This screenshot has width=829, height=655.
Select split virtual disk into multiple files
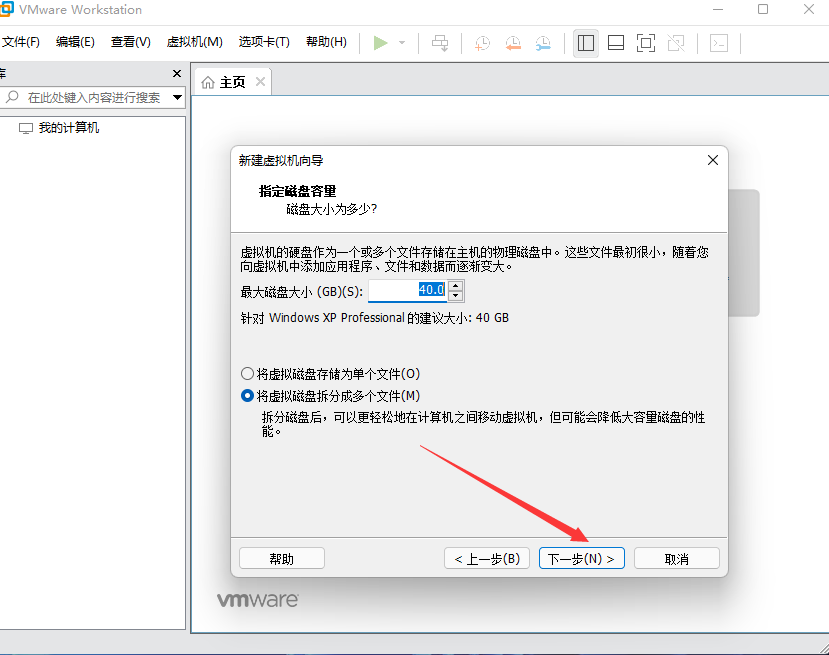click(x=248, y=396)
